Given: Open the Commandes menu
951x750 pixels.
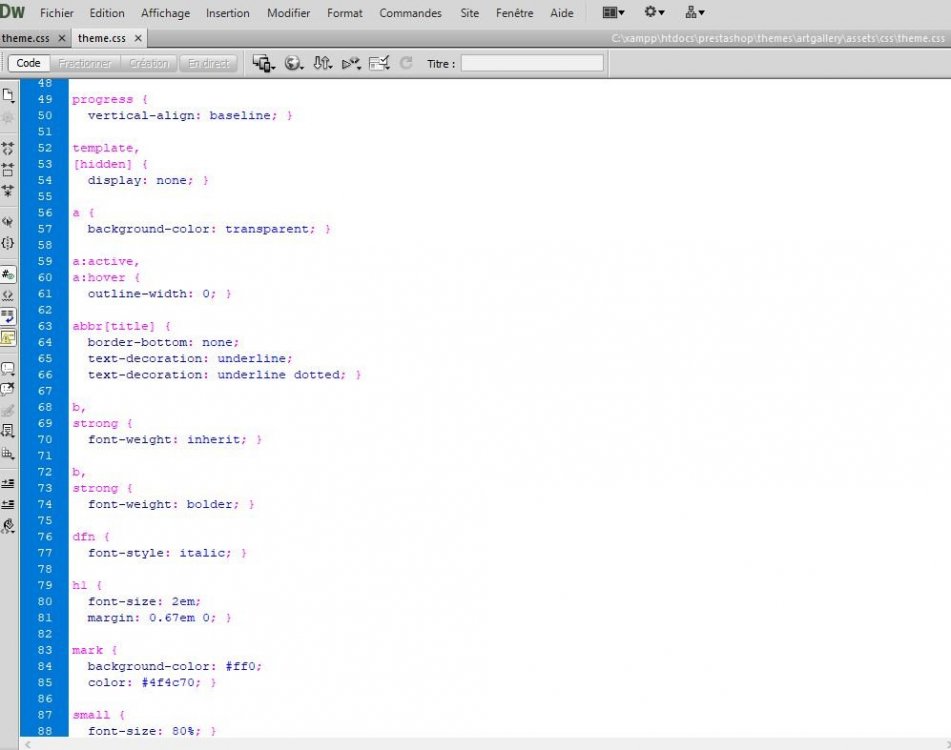Looking at the screenshot, I should [x=410, y=13].
